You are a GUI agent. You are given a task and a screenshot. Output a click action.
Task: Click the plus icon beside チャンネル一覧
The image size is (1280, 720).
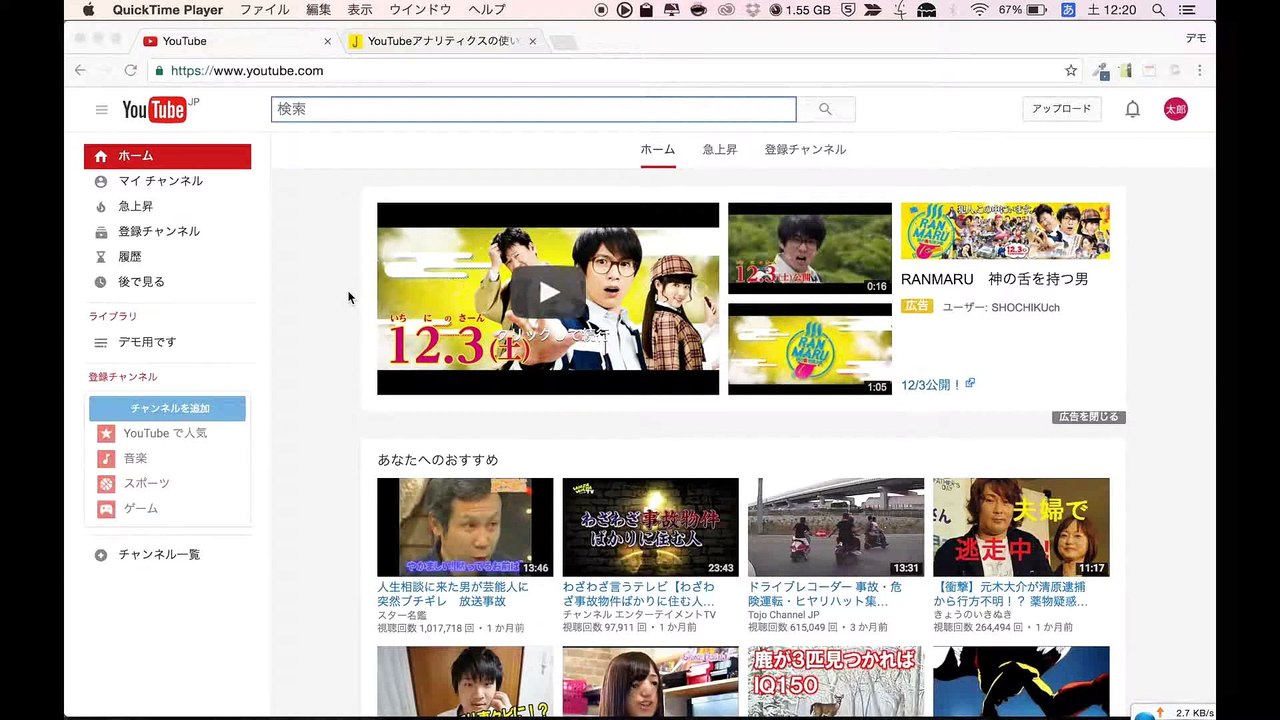[x=100, y=555]
